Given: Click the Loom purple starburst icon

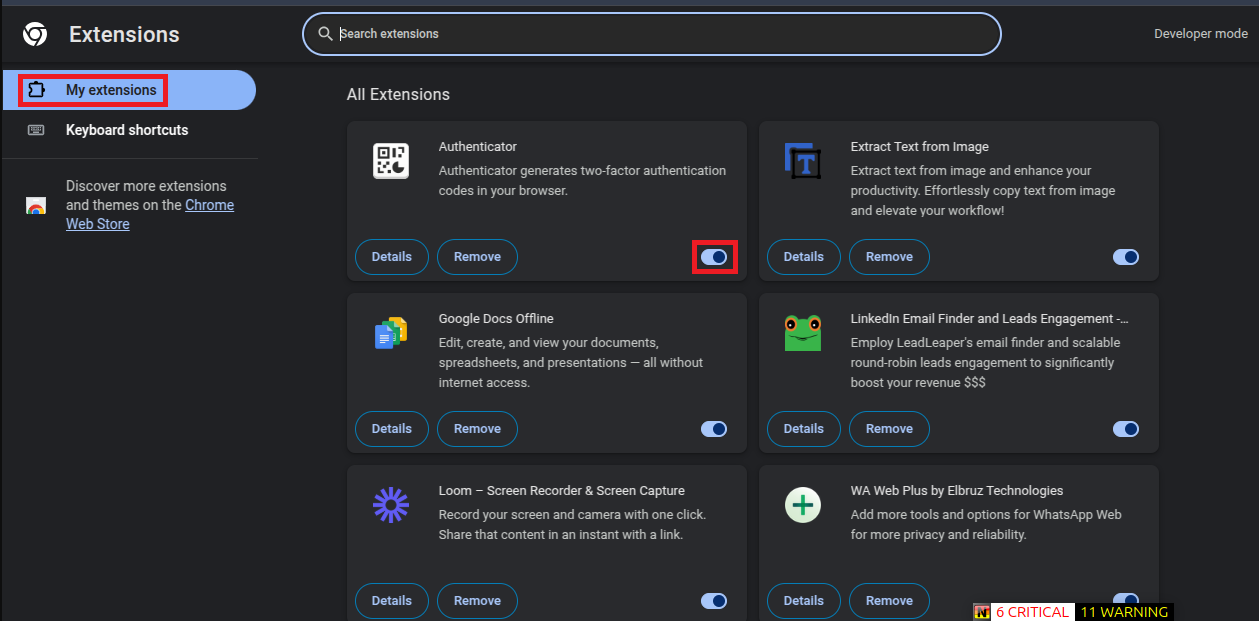Looking at the screenshot, I should pyautogui.click(x=391, y=505).
